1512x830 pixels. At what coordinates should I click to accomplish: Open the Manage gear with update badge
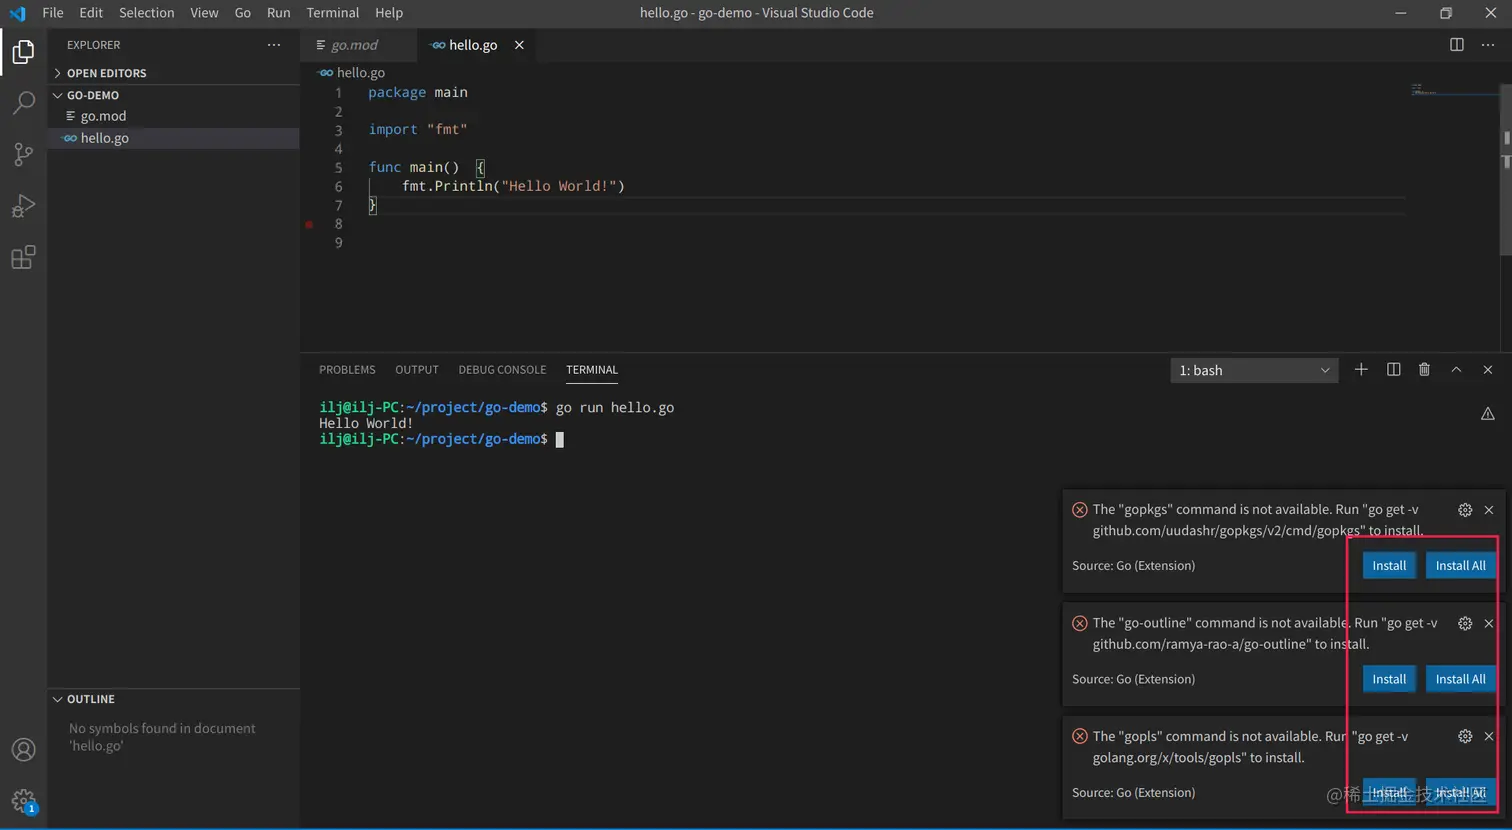click(x=23, y=800)
